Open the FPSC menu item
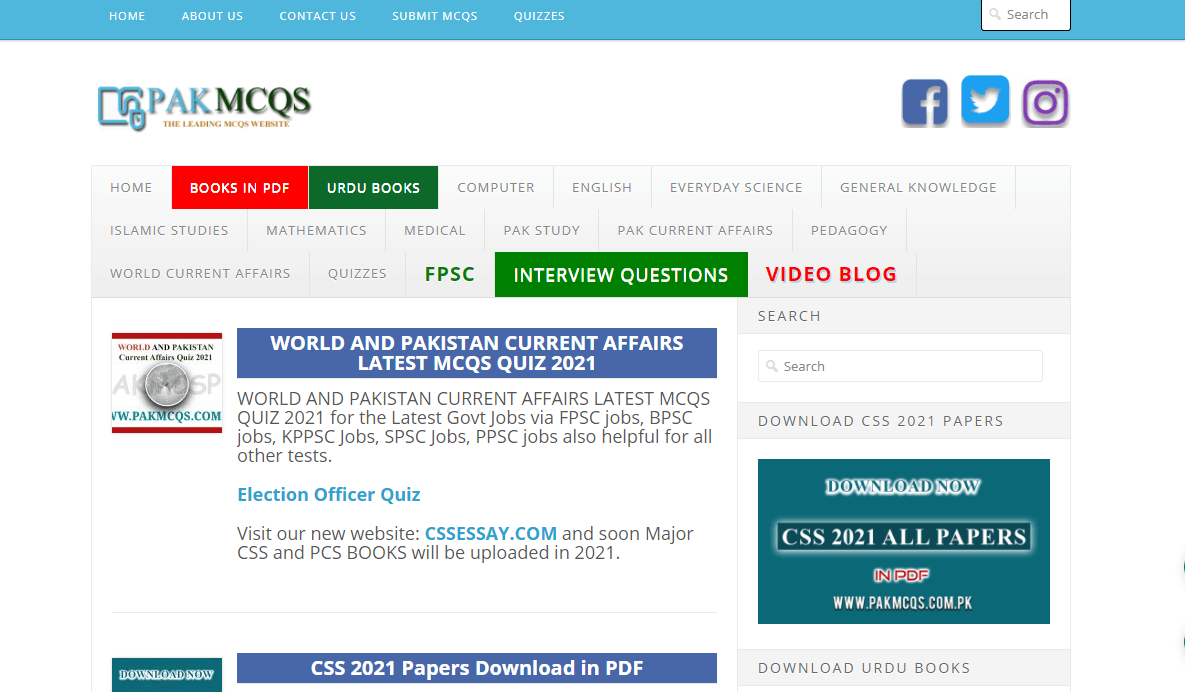This screenshot has height=692, width=1185. pyautogui.click(x=450, y=274)
